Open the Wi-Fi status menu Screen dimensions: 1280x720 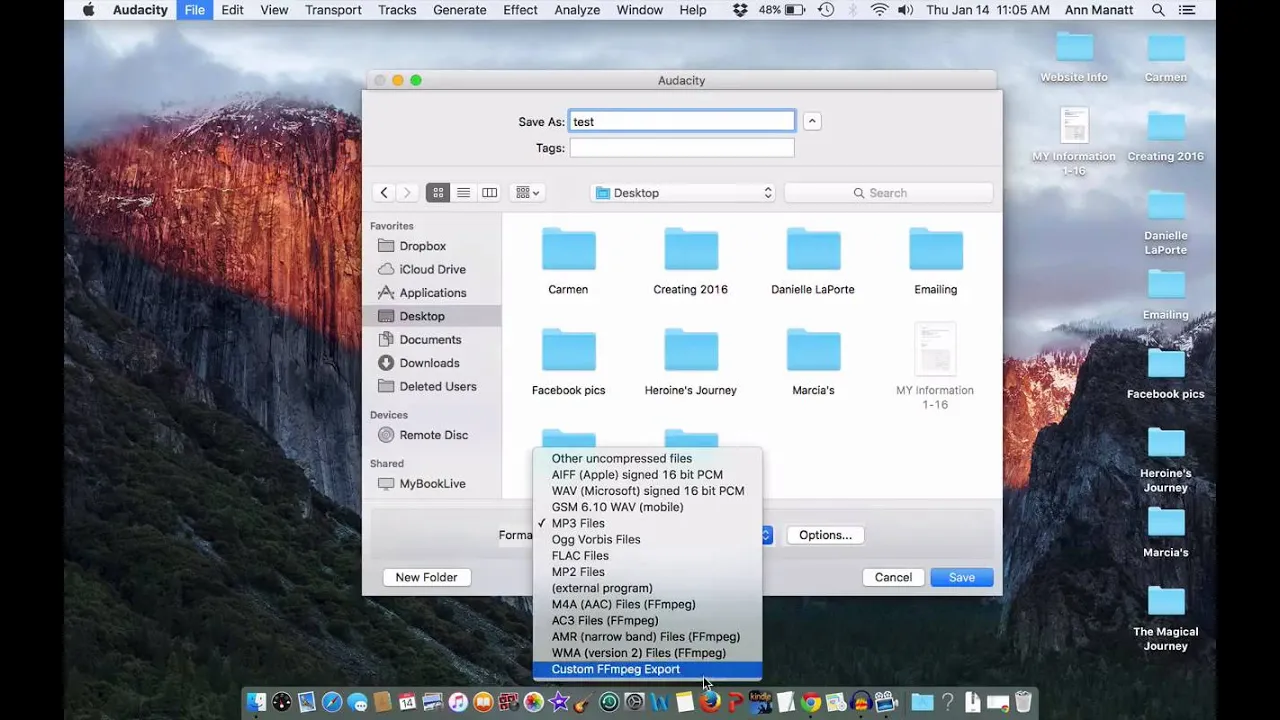879,10
